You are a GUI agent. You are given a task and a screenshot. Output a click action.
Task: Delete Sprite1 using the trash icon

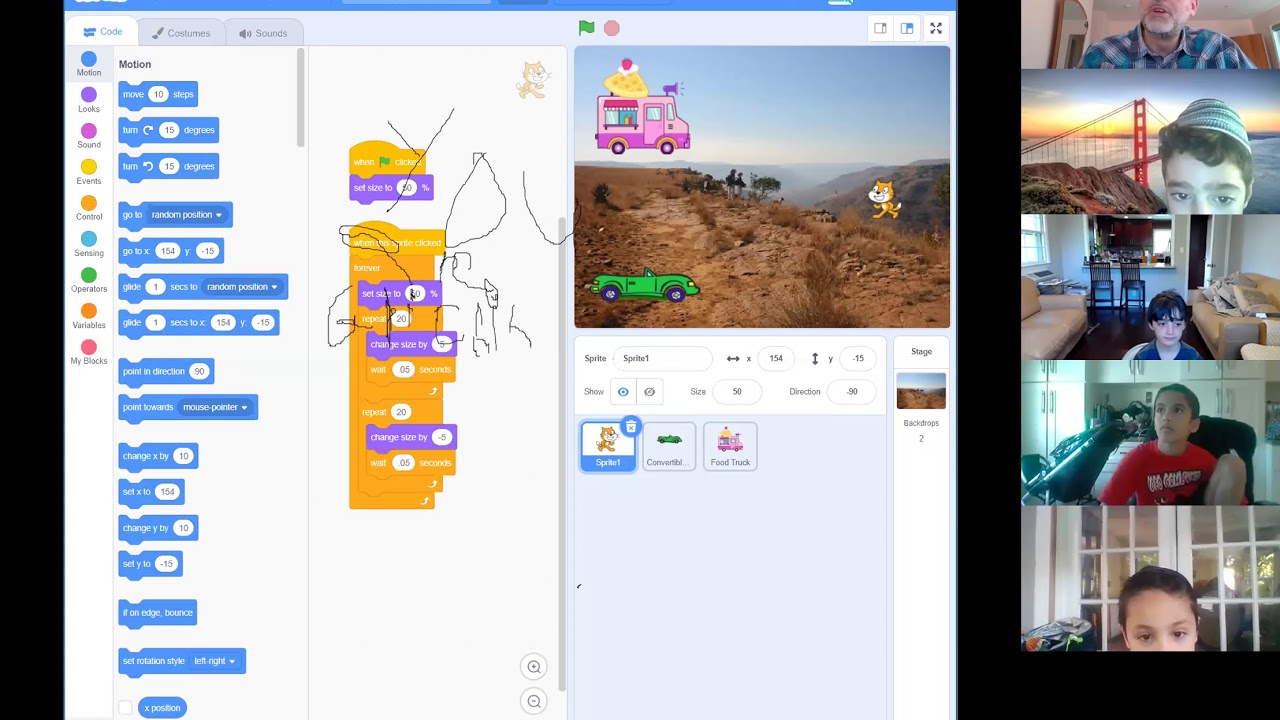(630, 427)
